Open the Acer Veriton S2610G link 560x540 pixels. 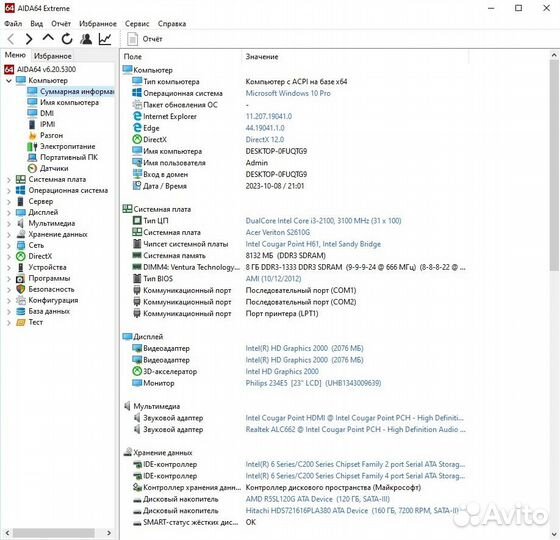pyautogui.click(x=278, y=232)
